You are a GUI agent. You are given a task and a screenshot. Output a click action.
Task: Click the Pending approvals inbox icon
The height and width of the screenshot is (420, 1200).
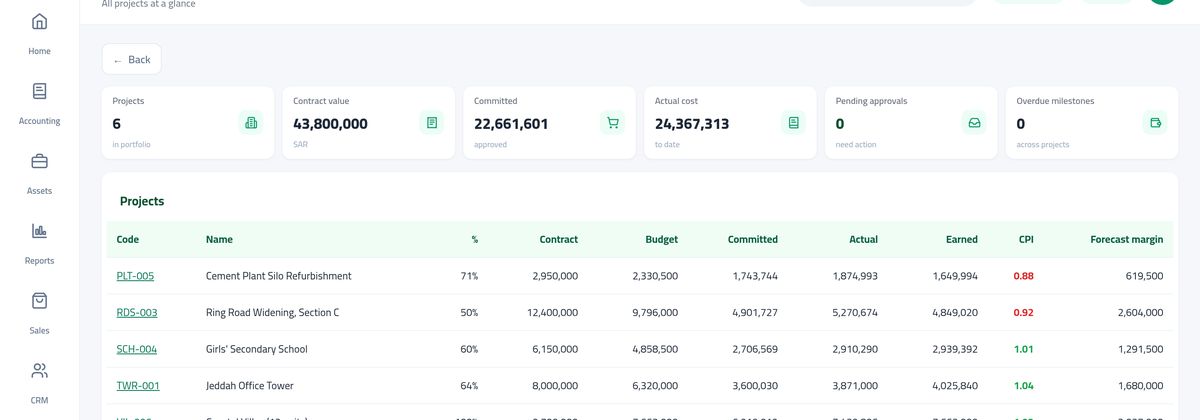click(974, 123)
